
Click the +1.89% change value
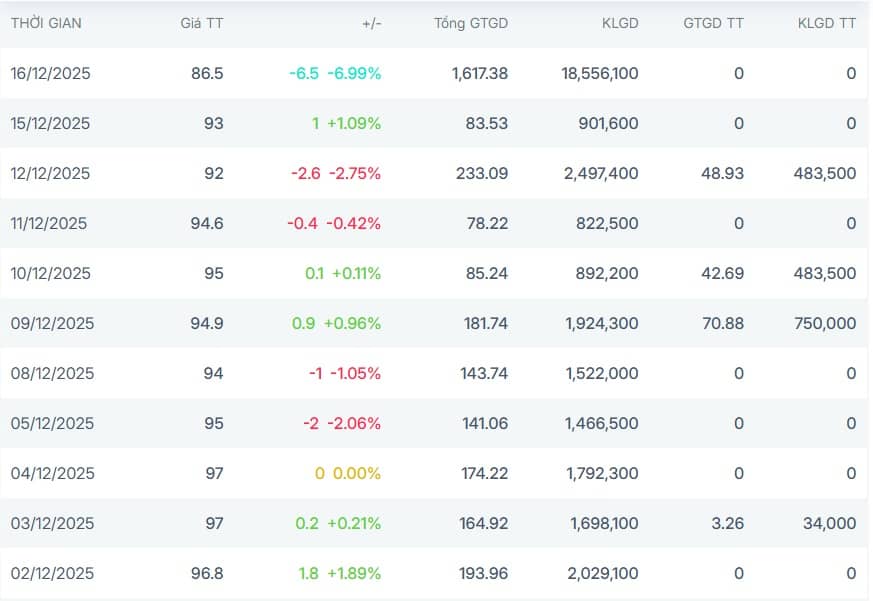(356, 573)
